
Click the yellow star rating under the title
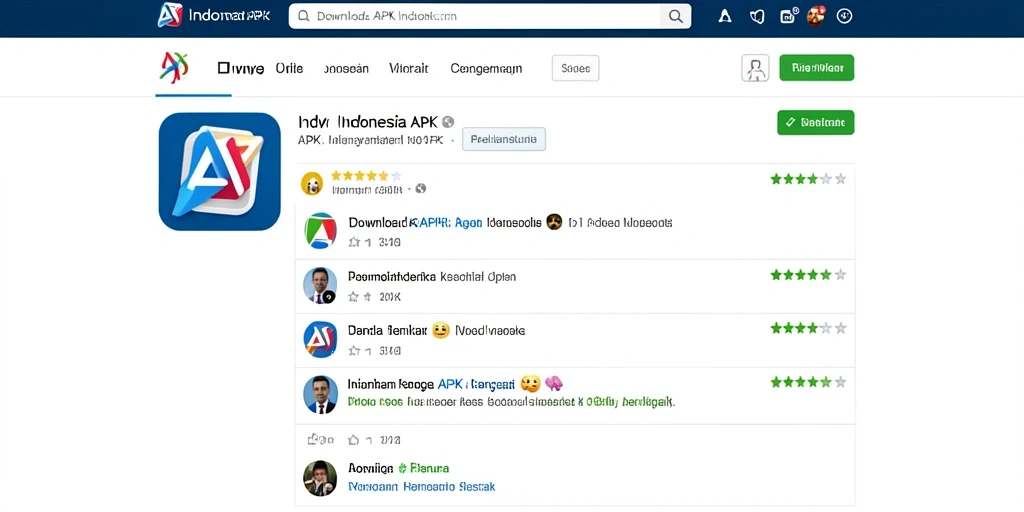click(366, 176)
